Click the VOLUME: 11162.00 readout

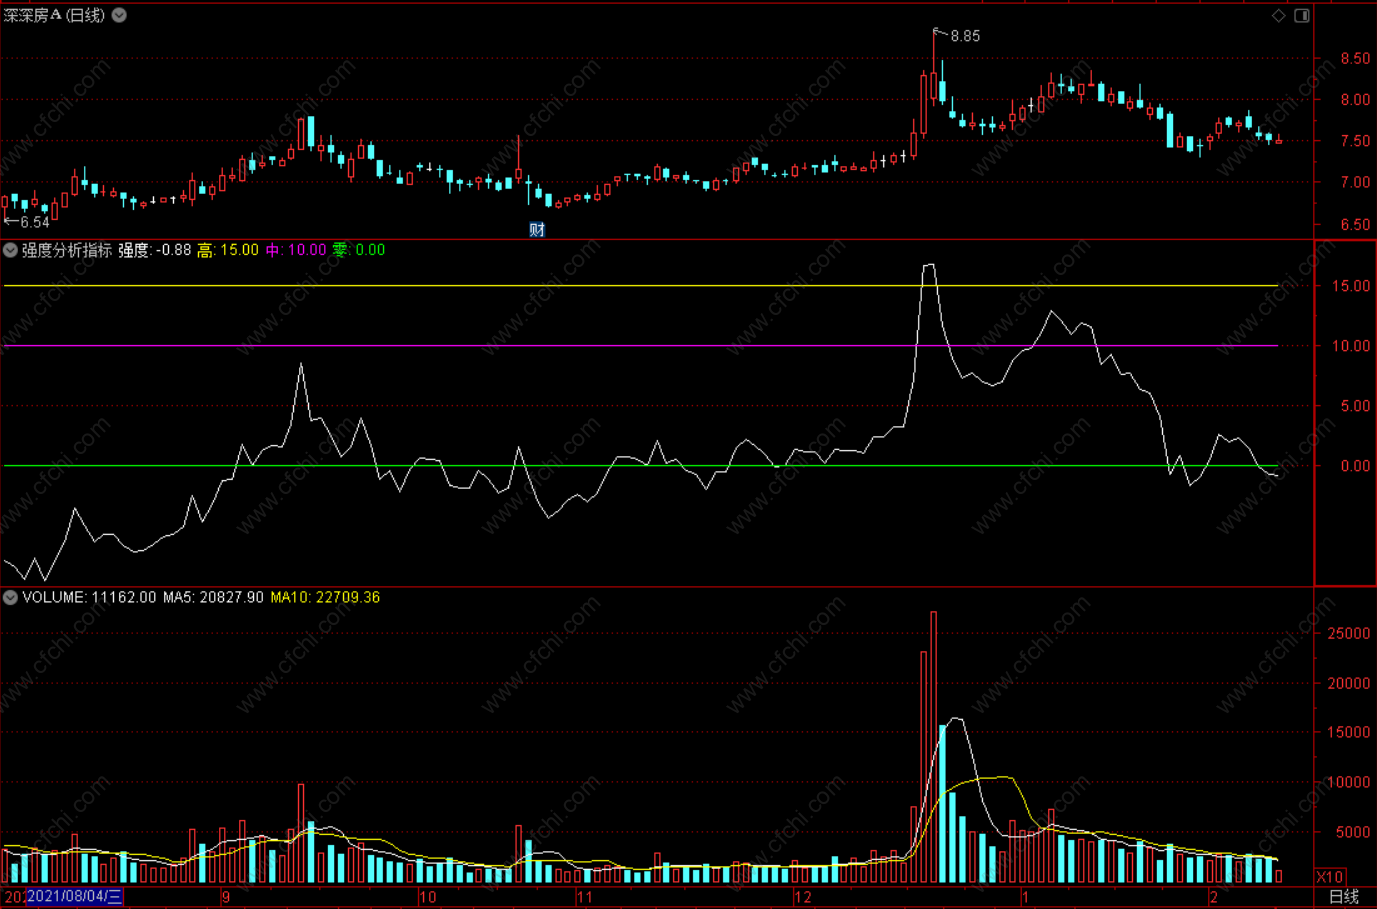click(89, 597)
